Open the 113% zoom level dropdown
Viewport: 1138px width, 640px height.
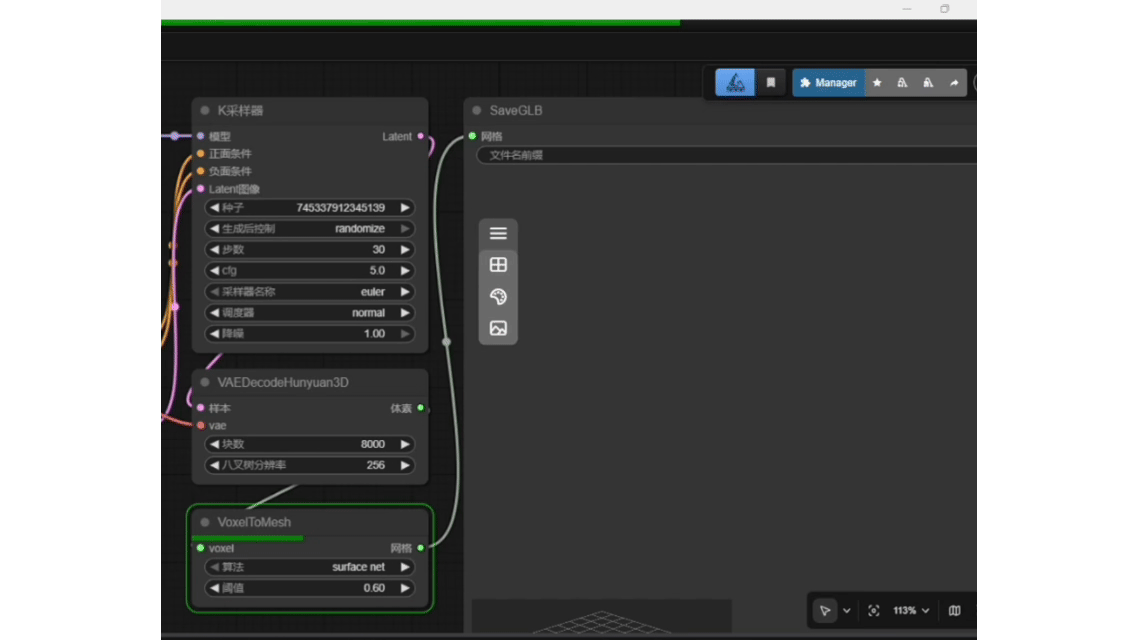(911, 610)
